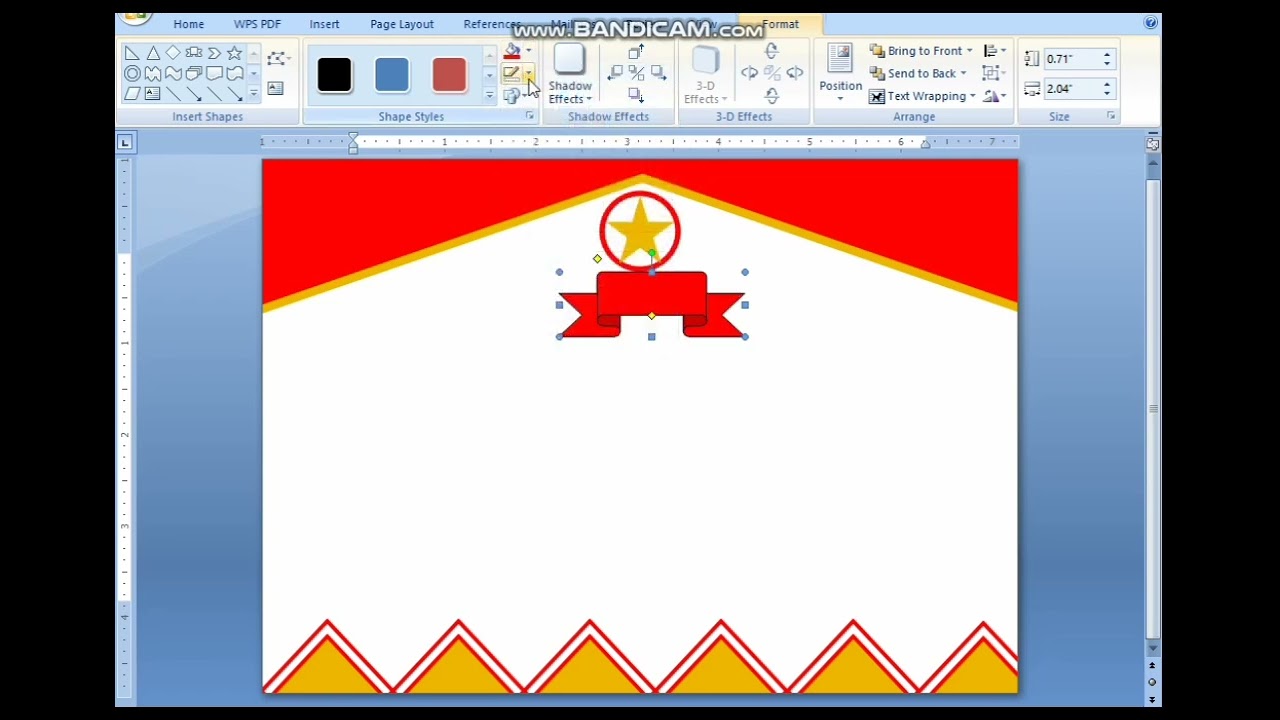Screen dimensions: 1280x720
Task: Select the donut ring shape
Action: tap(132, 73)
